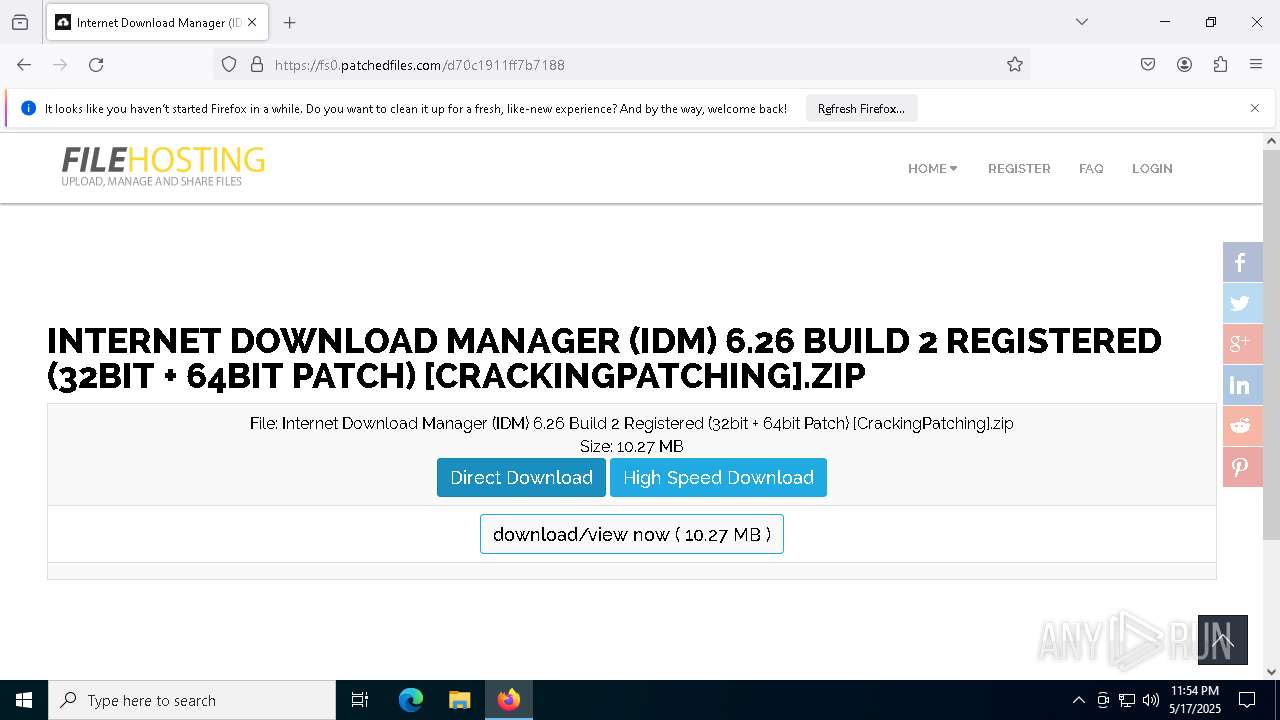This screenshot has height=720, width=1280.
Task: Open the Pocket save icon
Action: 1148,64
